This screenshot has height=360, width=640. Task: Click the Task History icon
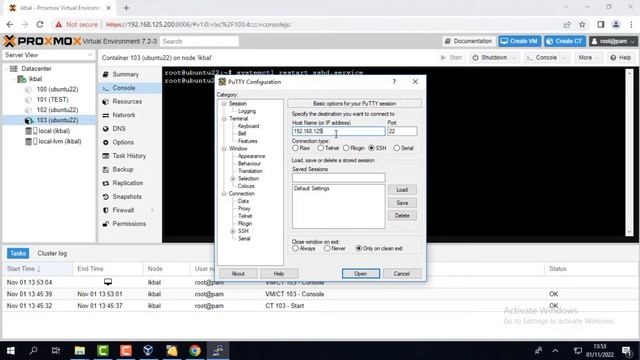pyautogui.click(x=106, y=156)
